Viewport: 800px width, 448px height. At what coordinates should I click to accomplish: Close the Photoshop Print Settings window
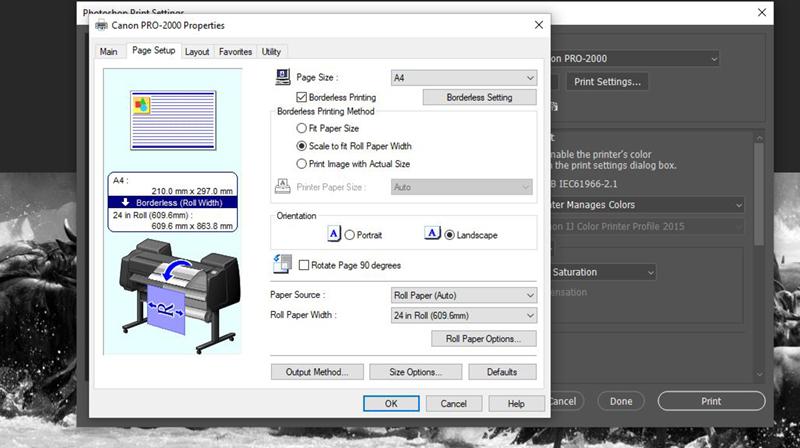(762, 12)
